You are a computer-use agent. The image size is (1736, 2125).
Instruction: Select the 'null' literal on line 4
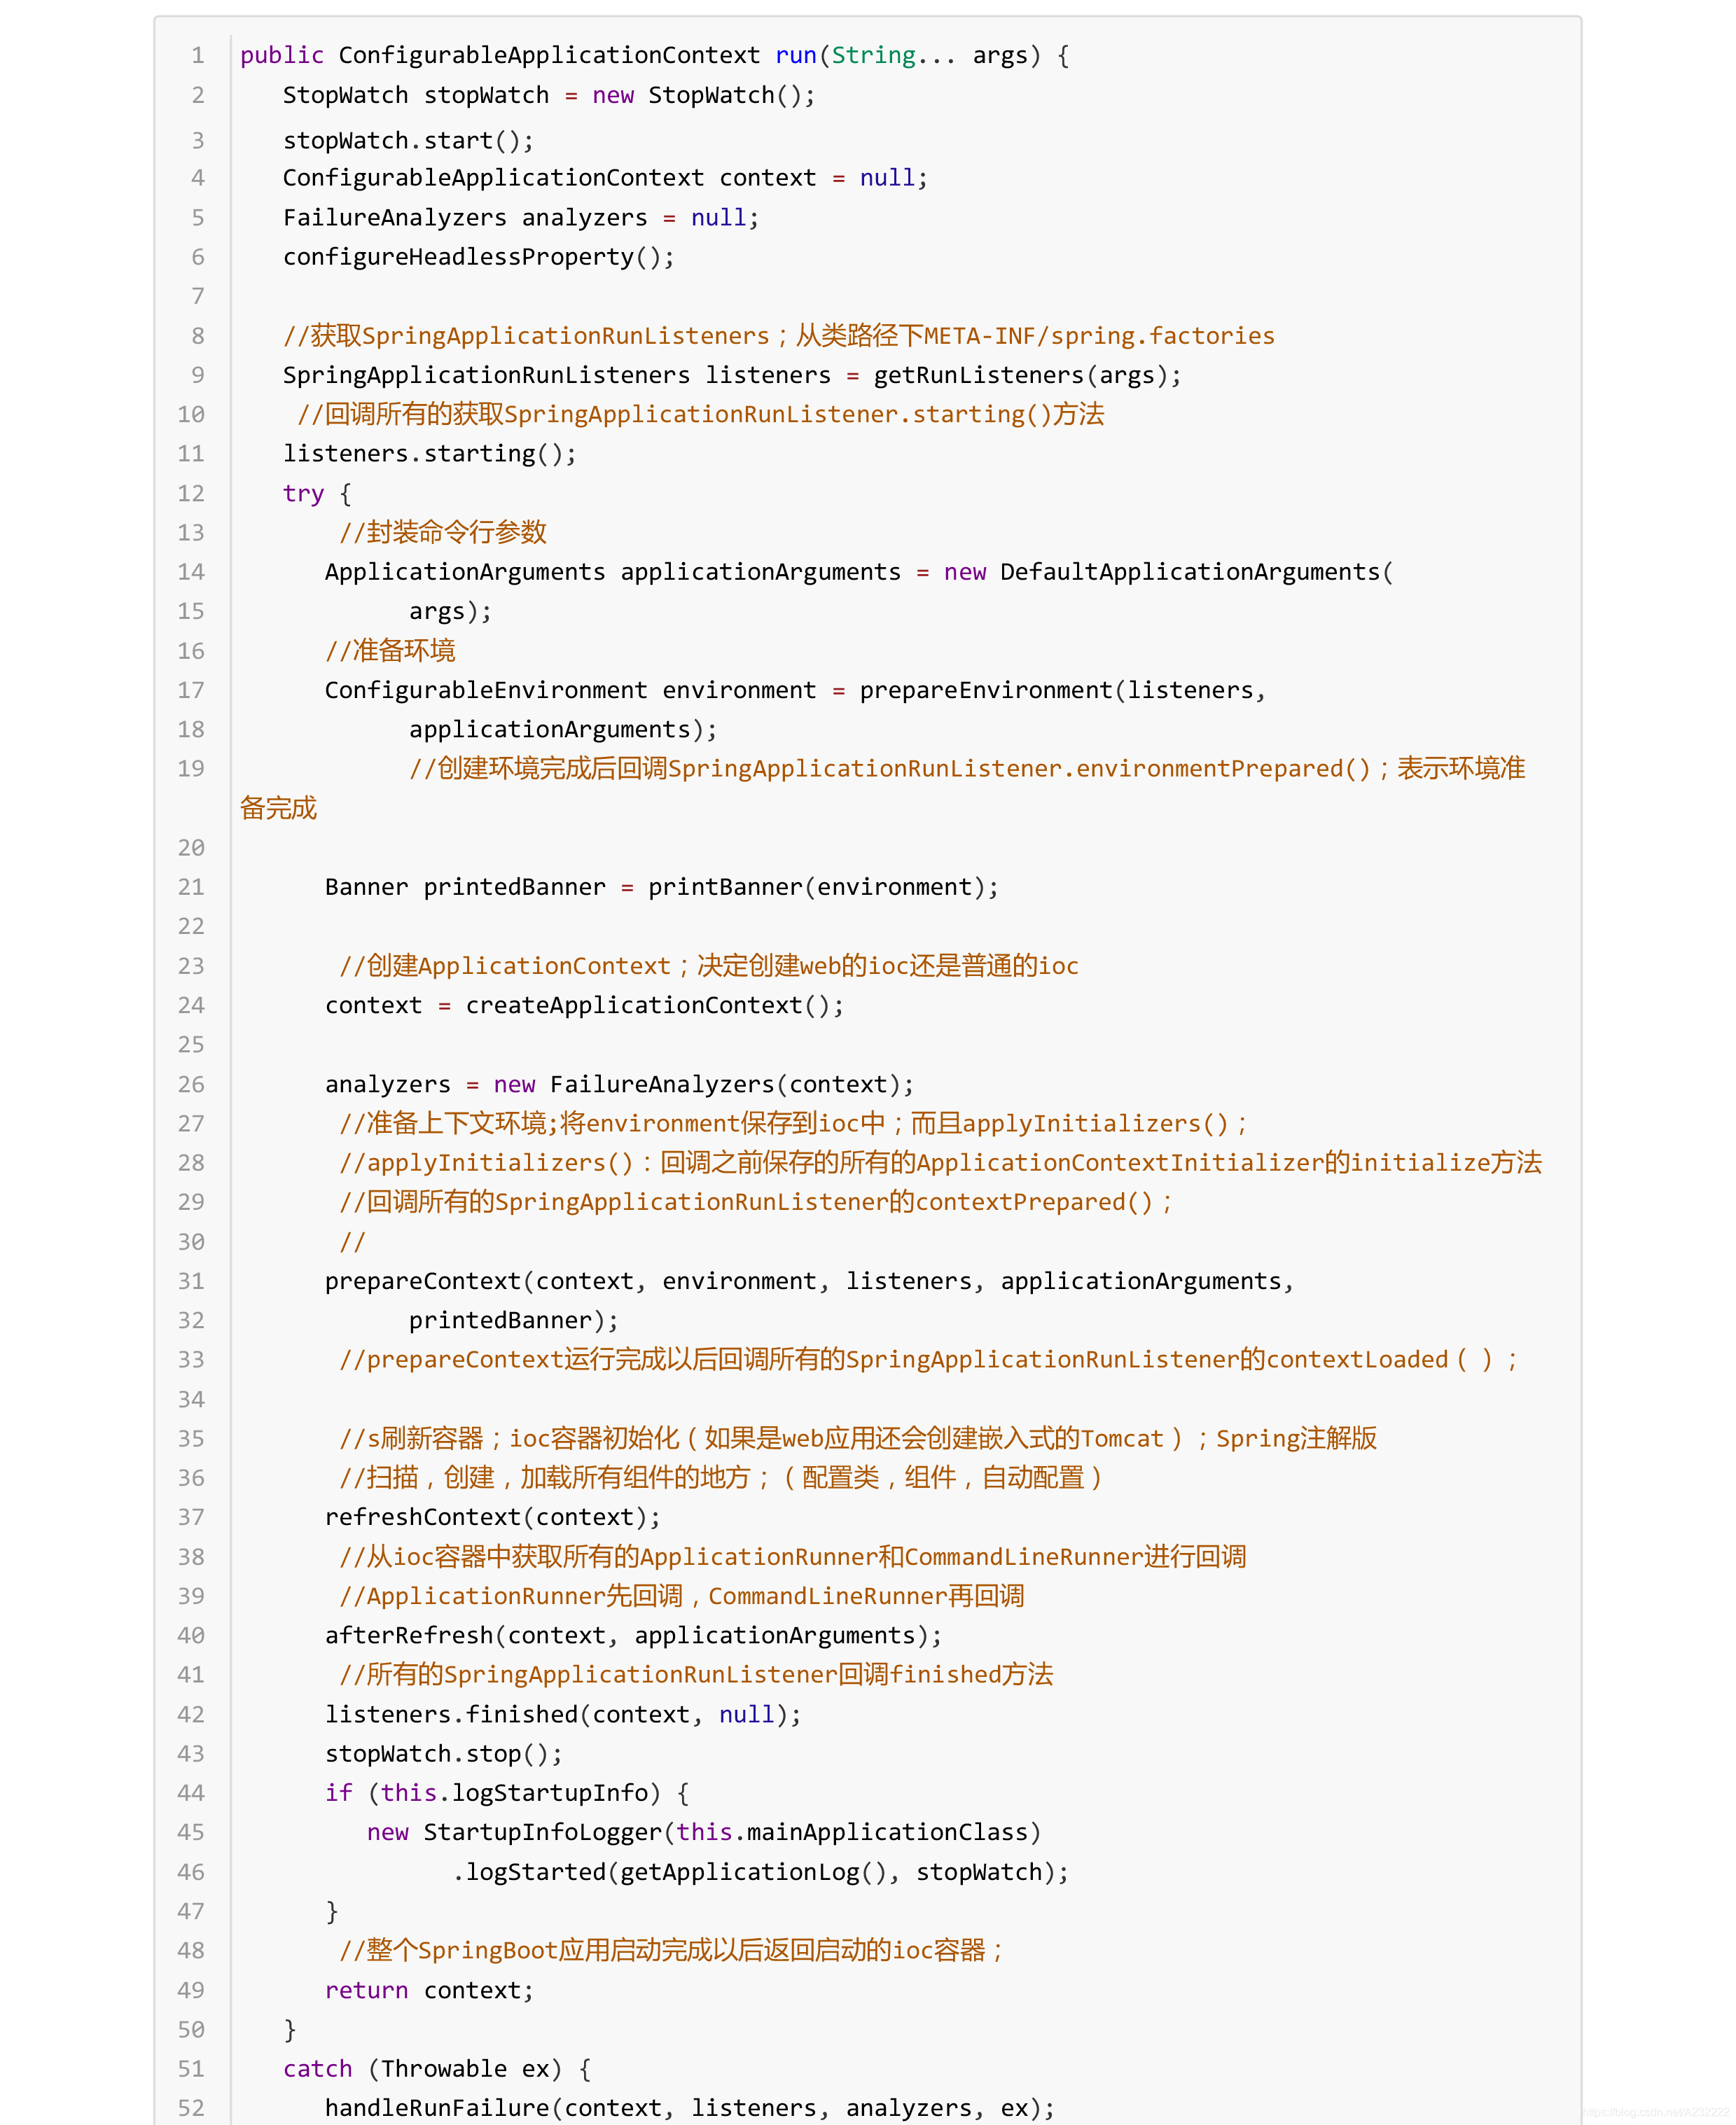[887, 177]
